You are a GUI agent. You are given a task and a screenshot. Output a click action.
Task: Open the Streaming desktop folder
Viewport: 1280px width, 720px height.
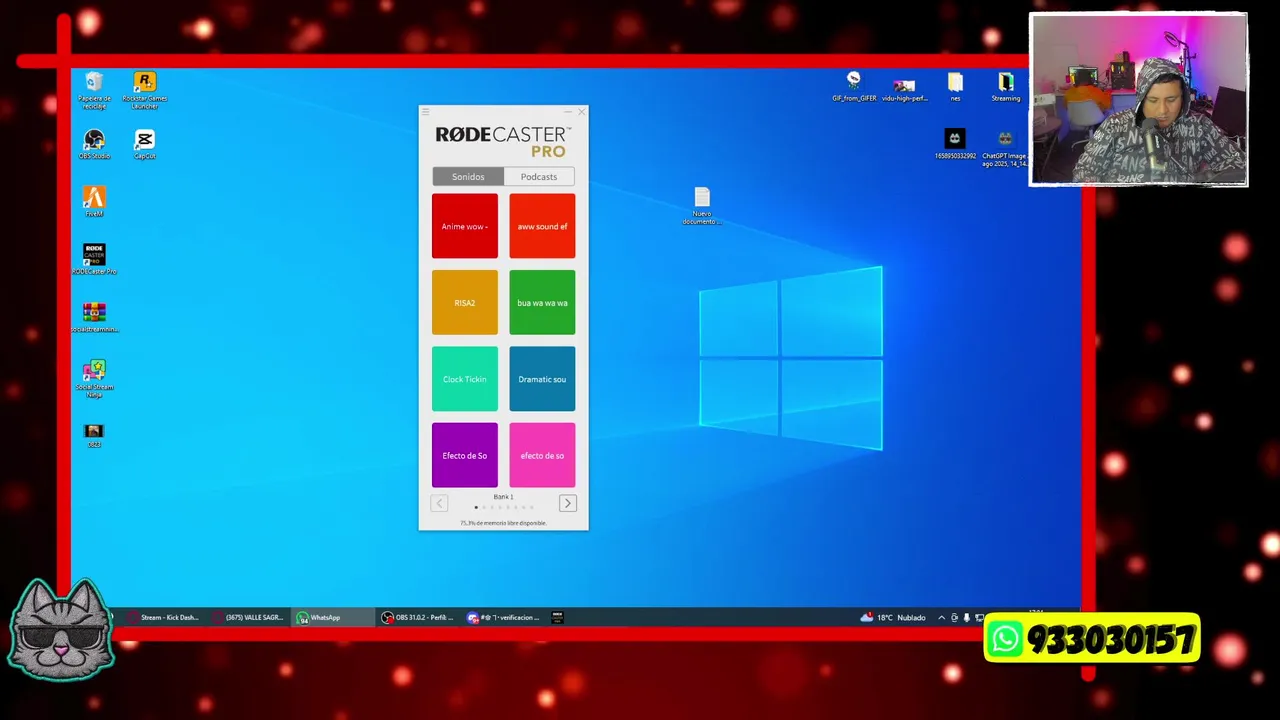pyautogui.click(x=1005, y=87)
